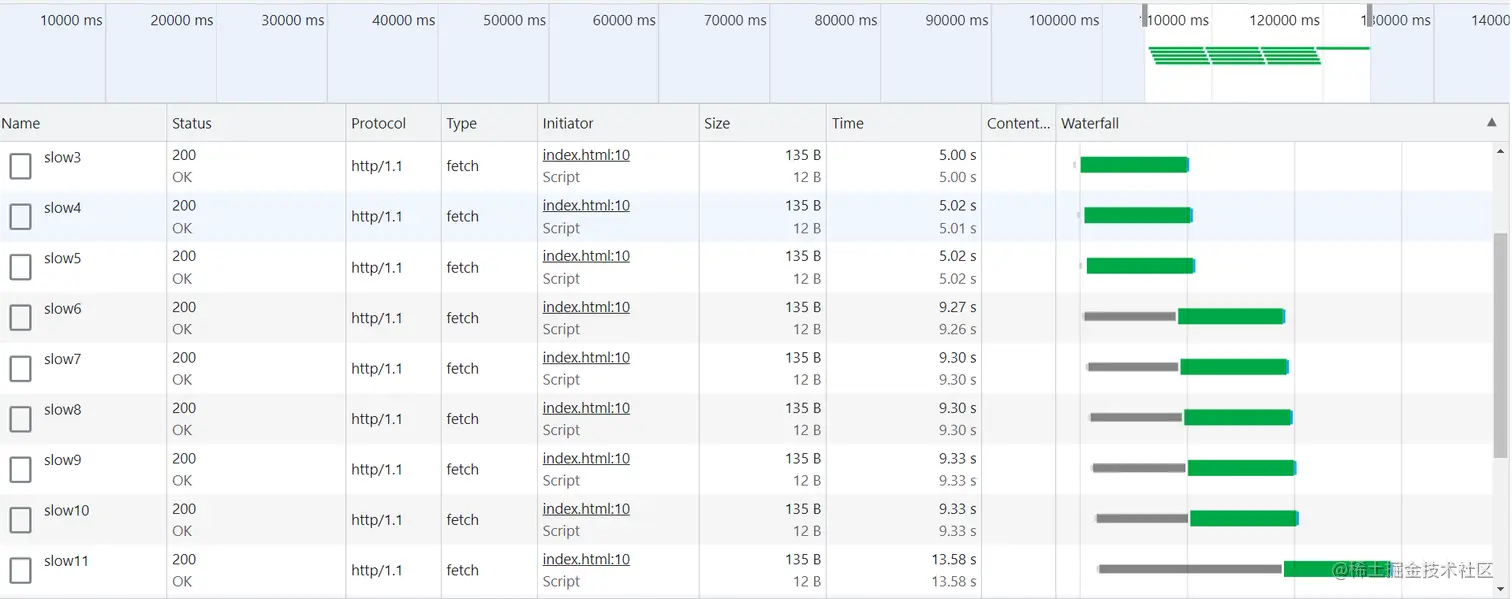Click the slow8 green waterfall bar

tap(1237, 417)
